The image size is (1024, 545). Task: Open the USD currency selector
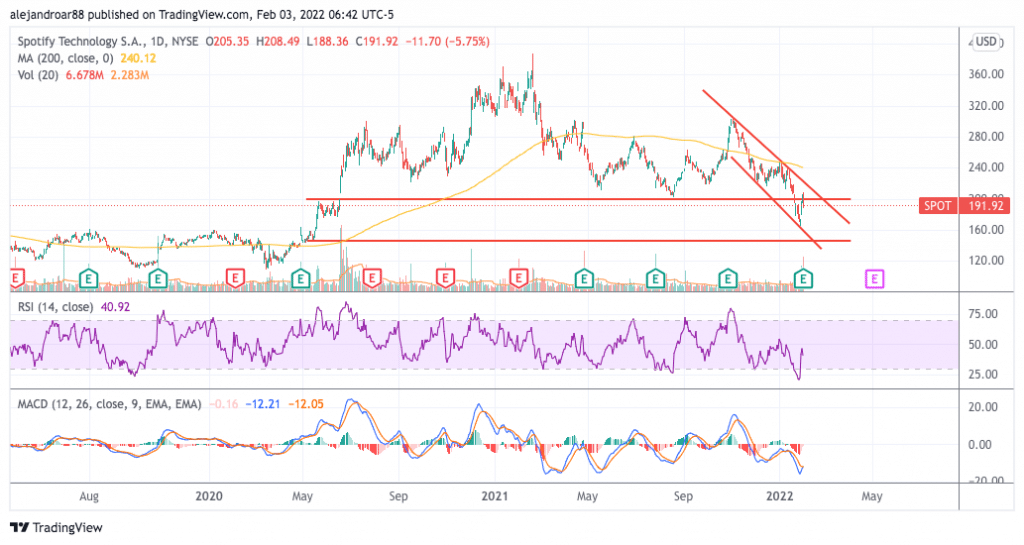(986, 42)
